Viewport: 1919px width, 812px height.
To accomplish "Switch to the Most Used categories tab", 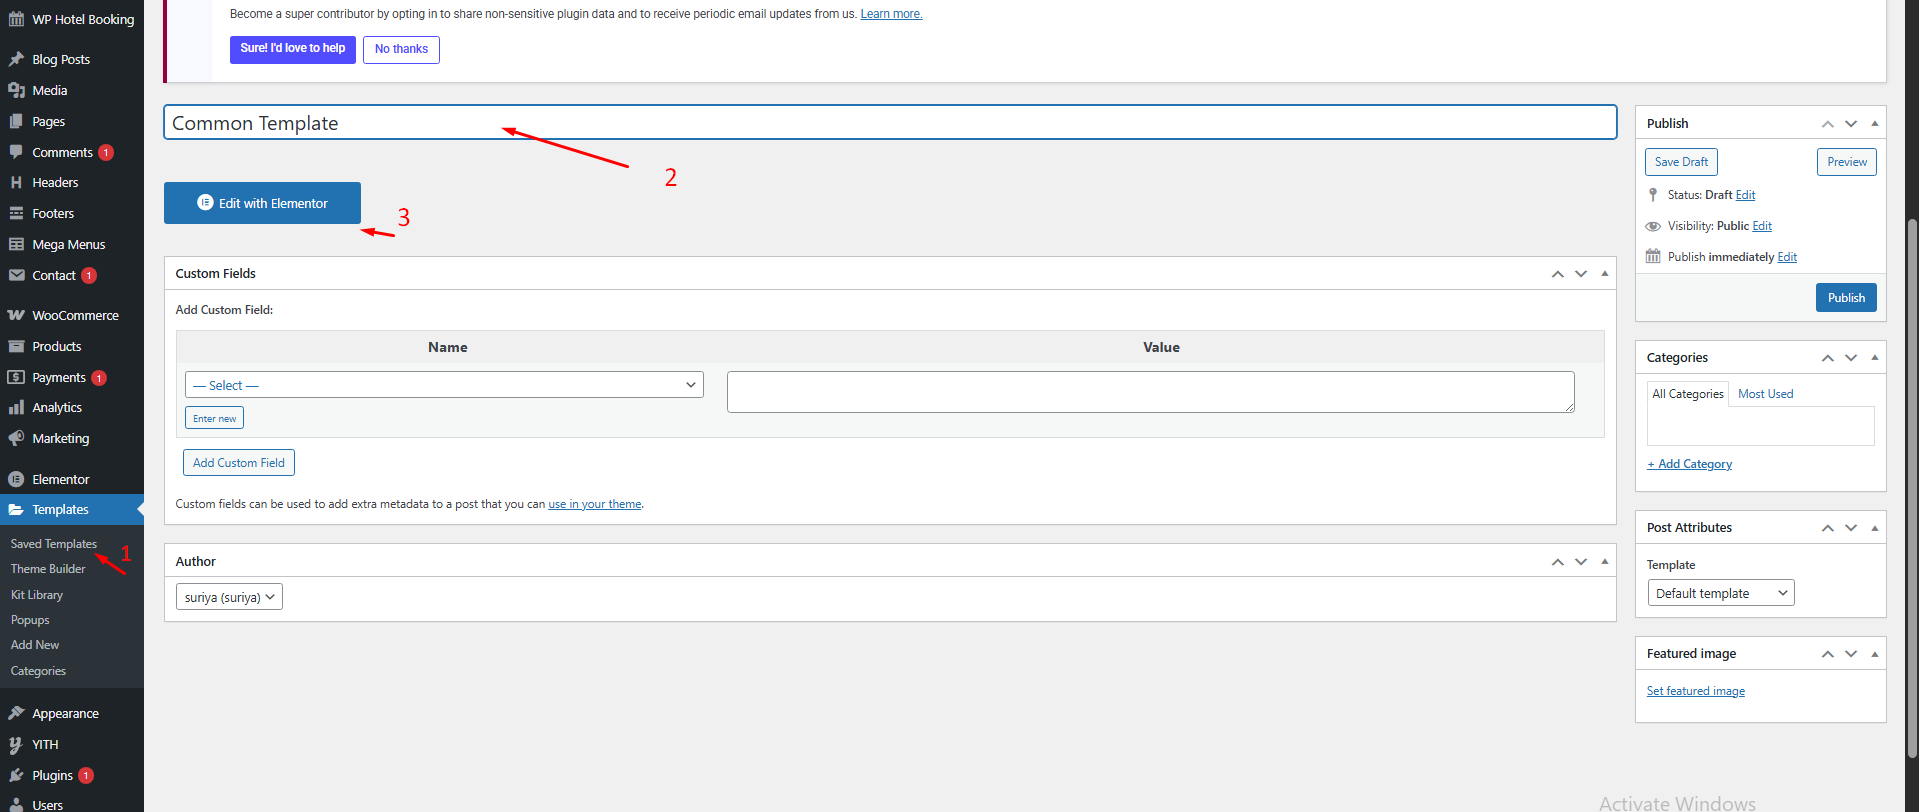I will [1765, 394].
